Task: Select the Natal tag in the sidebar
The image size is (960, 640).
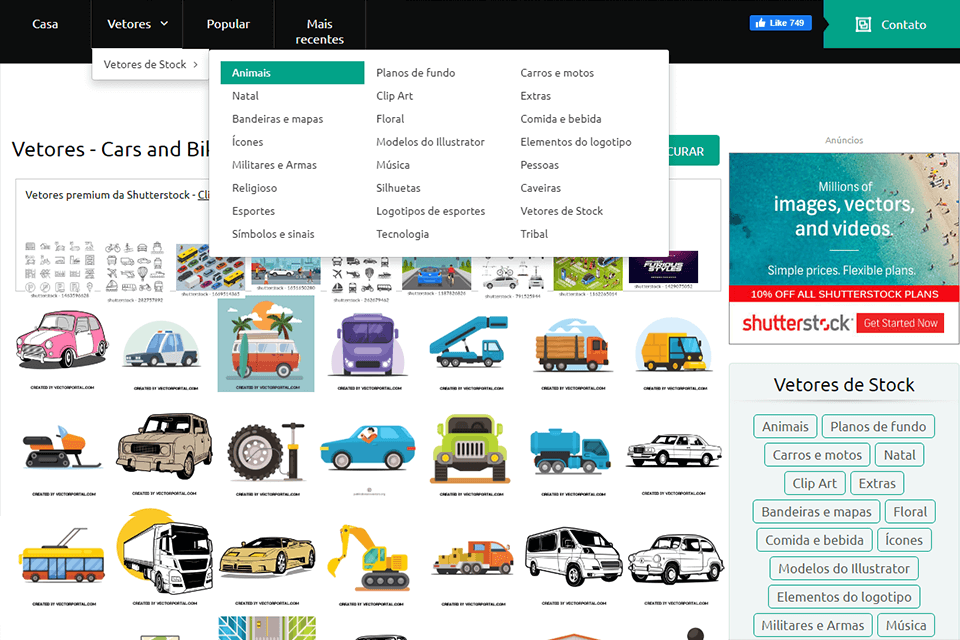Action: click(899, 454)
